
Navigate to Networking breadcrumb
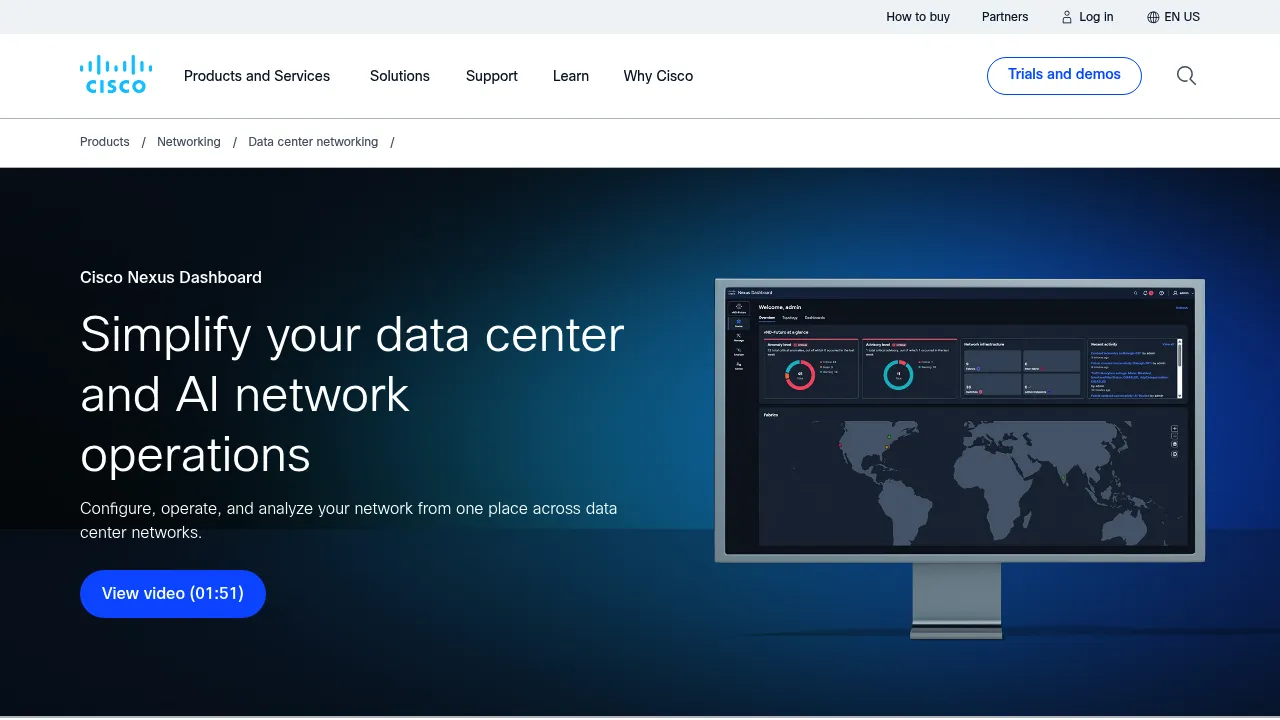pos(189,142)
